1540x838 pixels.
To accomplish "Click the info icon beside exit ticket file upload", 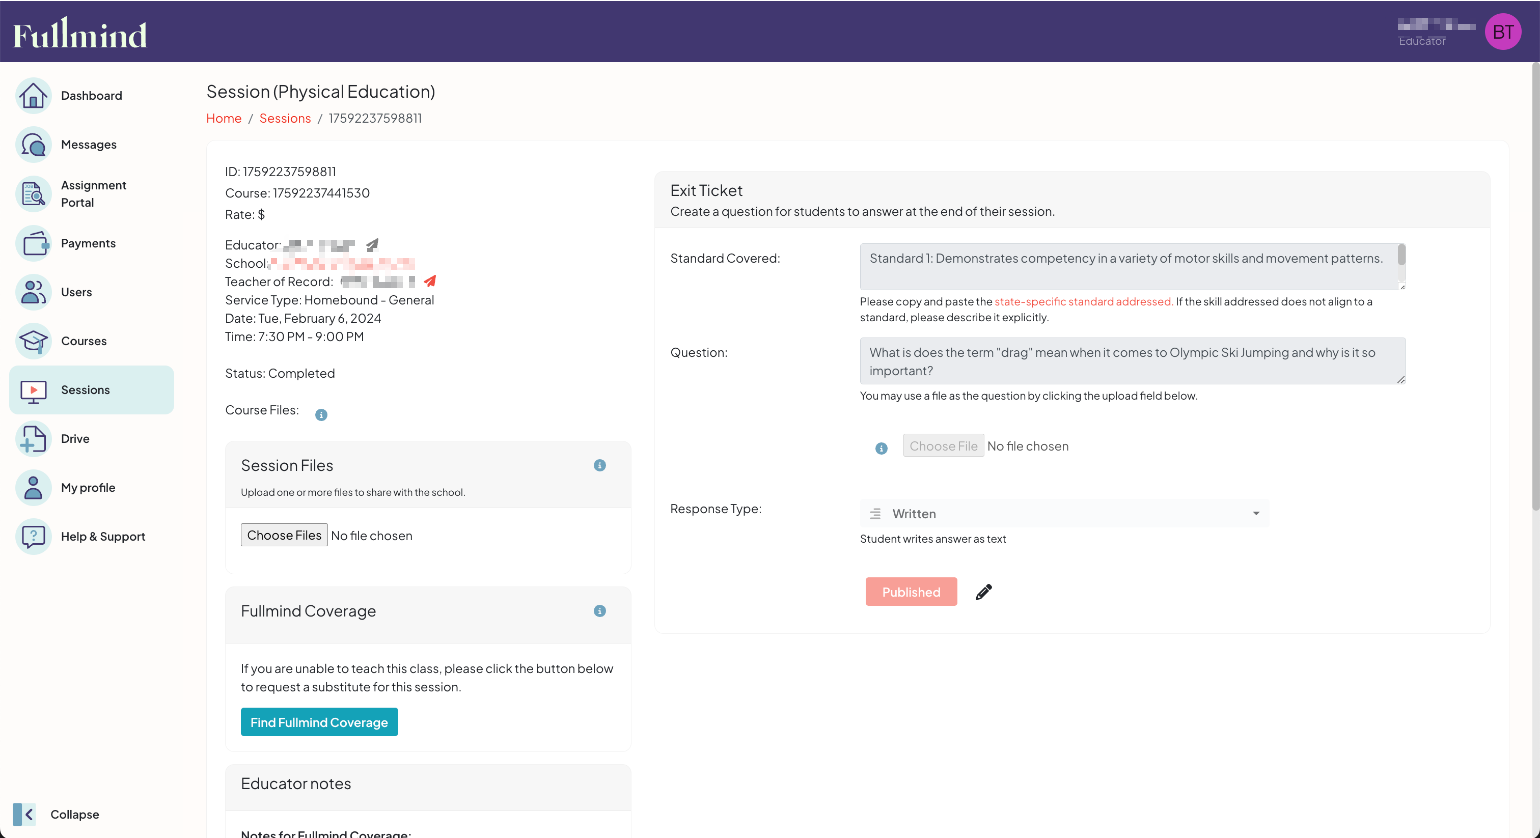I will [881, 448].
